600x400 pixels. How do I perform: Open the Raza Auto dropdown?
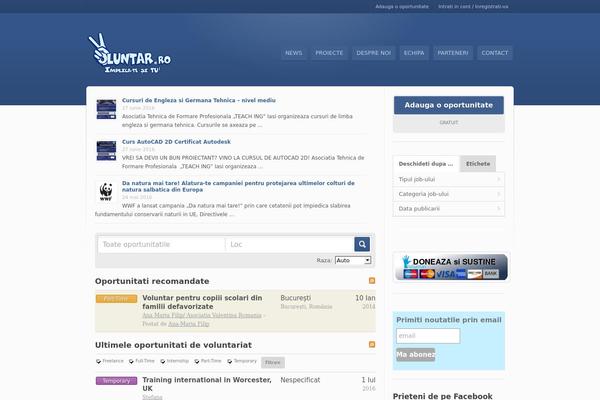[x=353, y=260]
